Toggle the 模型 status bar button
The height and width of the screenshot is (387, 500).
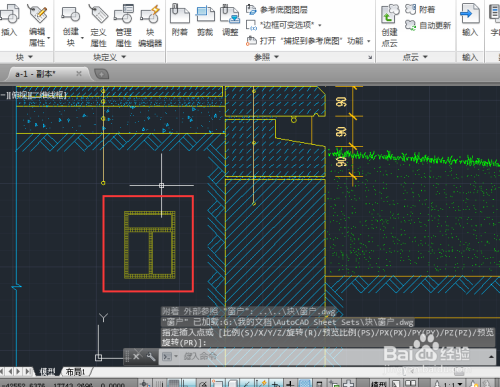[379, 384]
